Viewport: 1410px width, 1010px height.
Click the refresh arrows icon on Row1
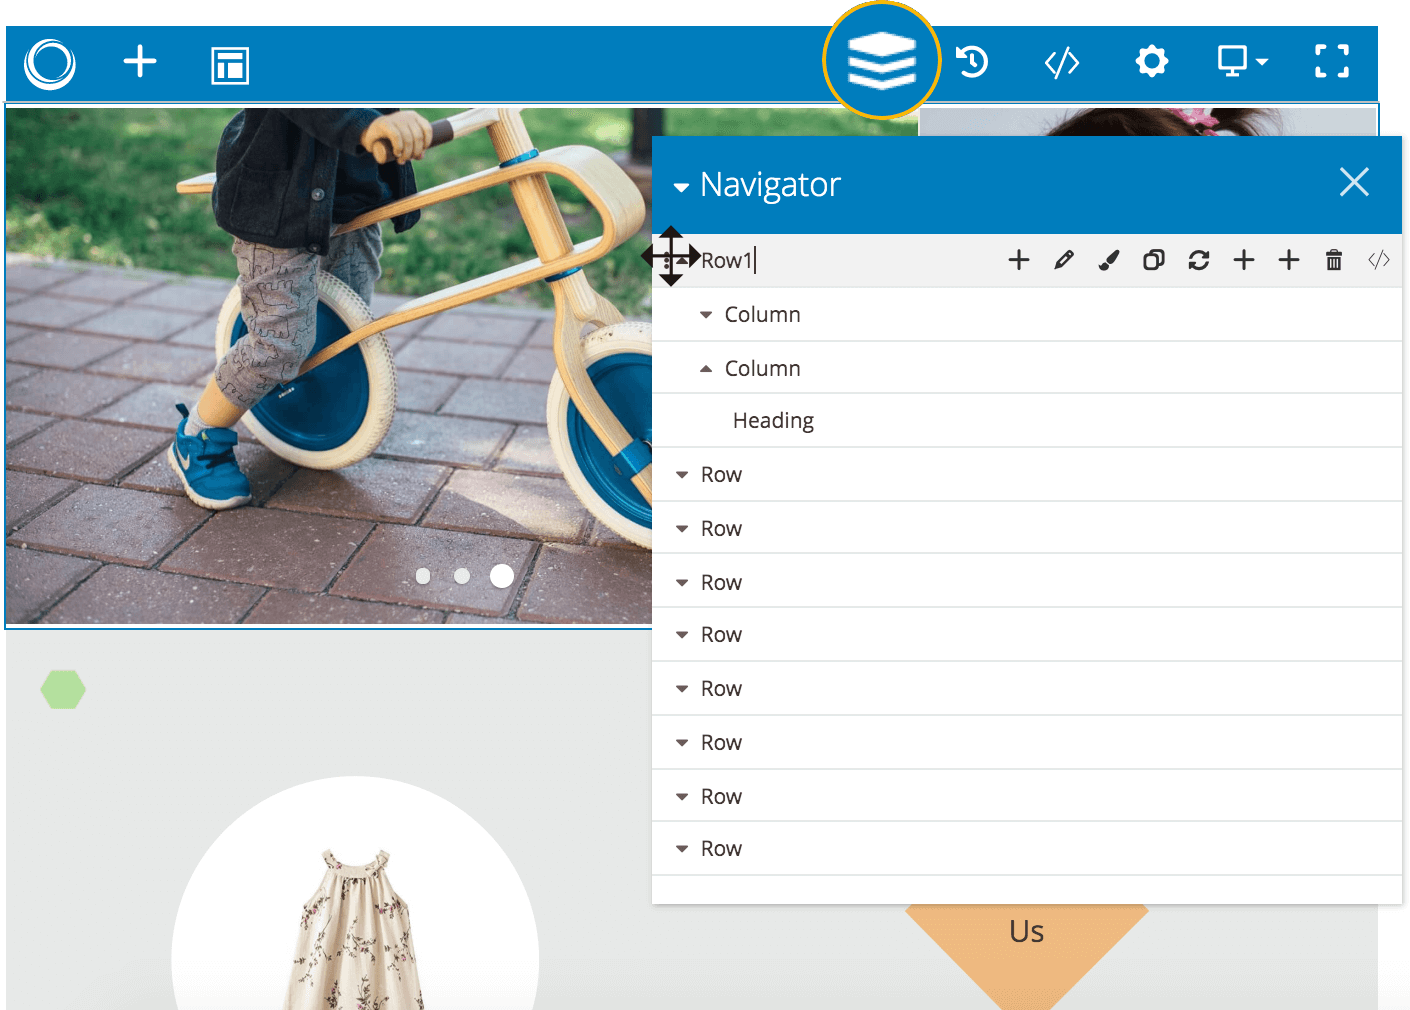(x=1199, y=261)
